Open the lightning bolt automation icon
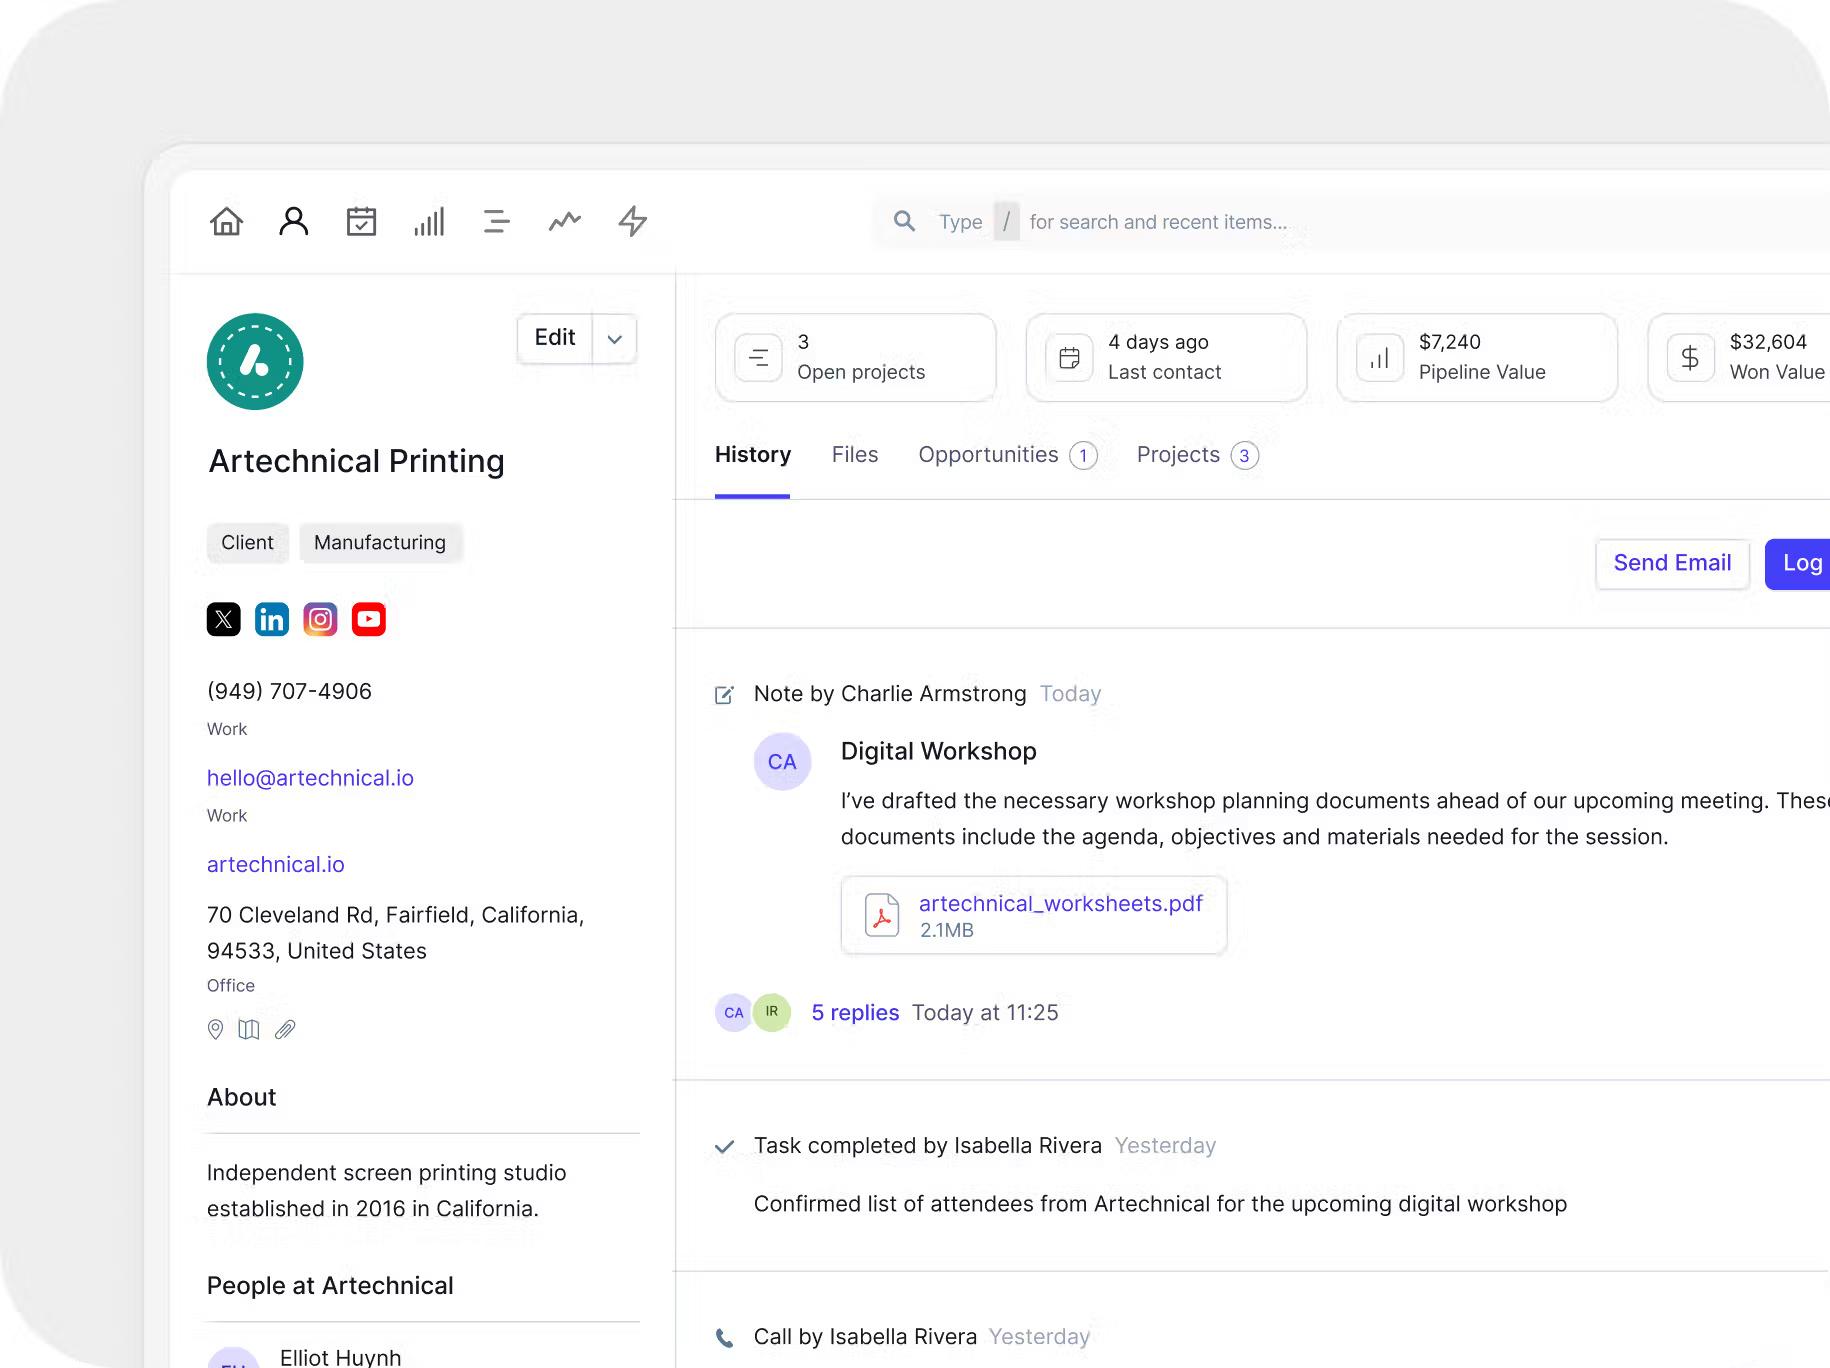Image resolution: width=1830 pixels, height=1368 pixels. pyautogui.click(x=633, y=221)
